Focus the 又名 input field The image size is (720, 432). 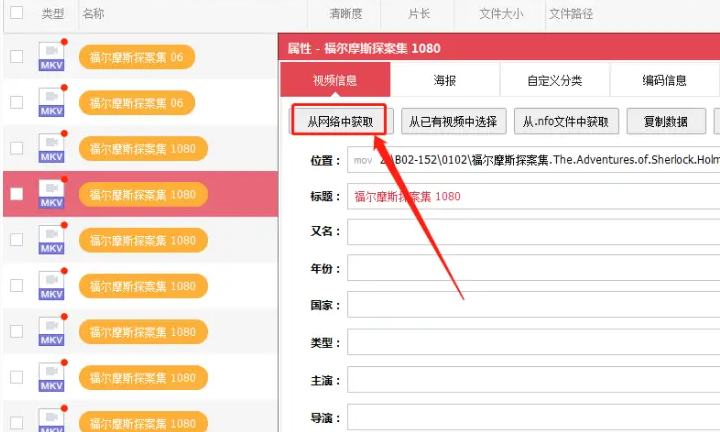point(534,232)
